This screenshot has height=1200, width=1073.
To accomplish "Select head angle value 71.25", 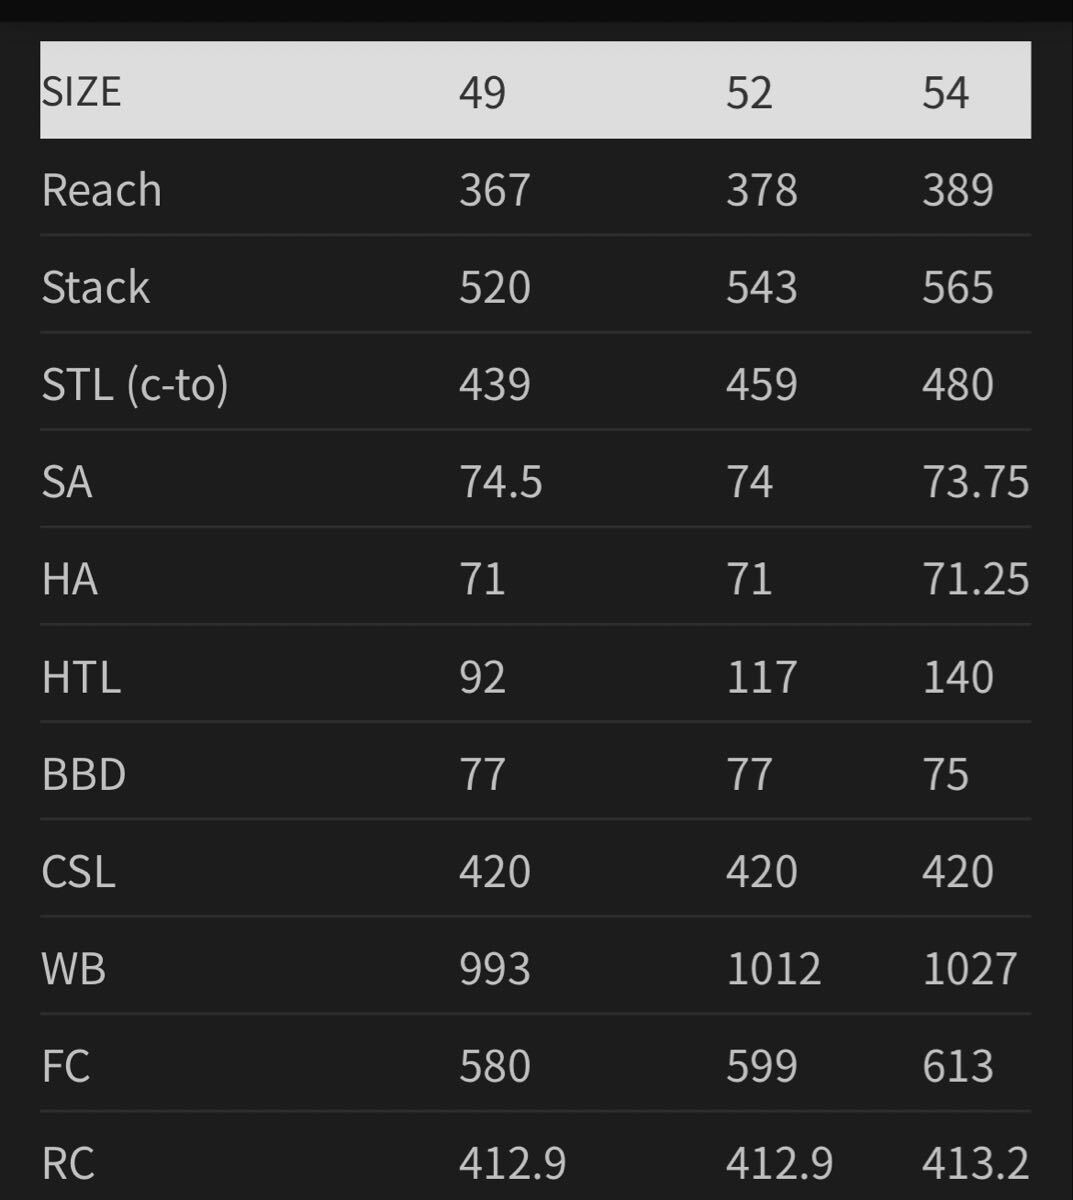I will (x=975, y=579).
